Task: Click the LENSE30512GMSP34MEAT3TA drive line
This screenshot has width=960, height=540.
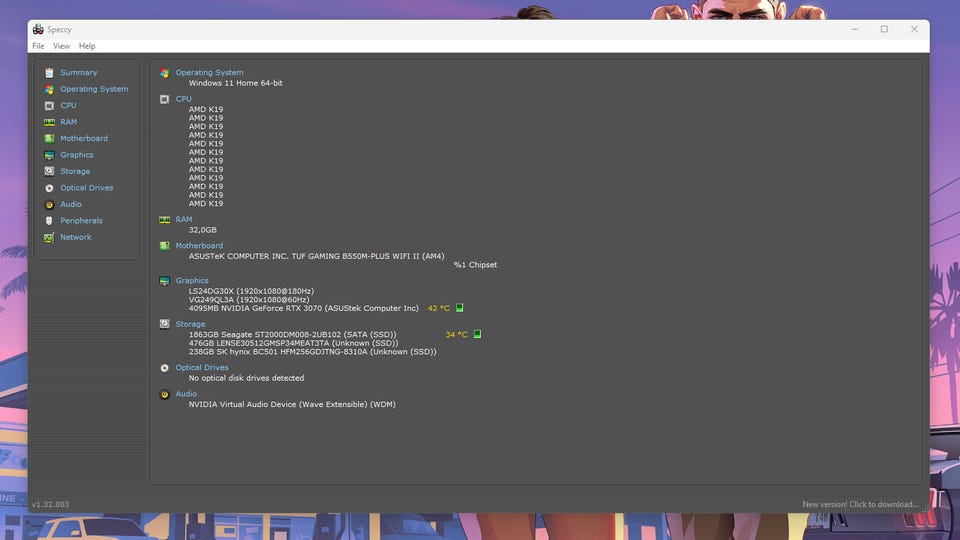Action: coord(293,343)
